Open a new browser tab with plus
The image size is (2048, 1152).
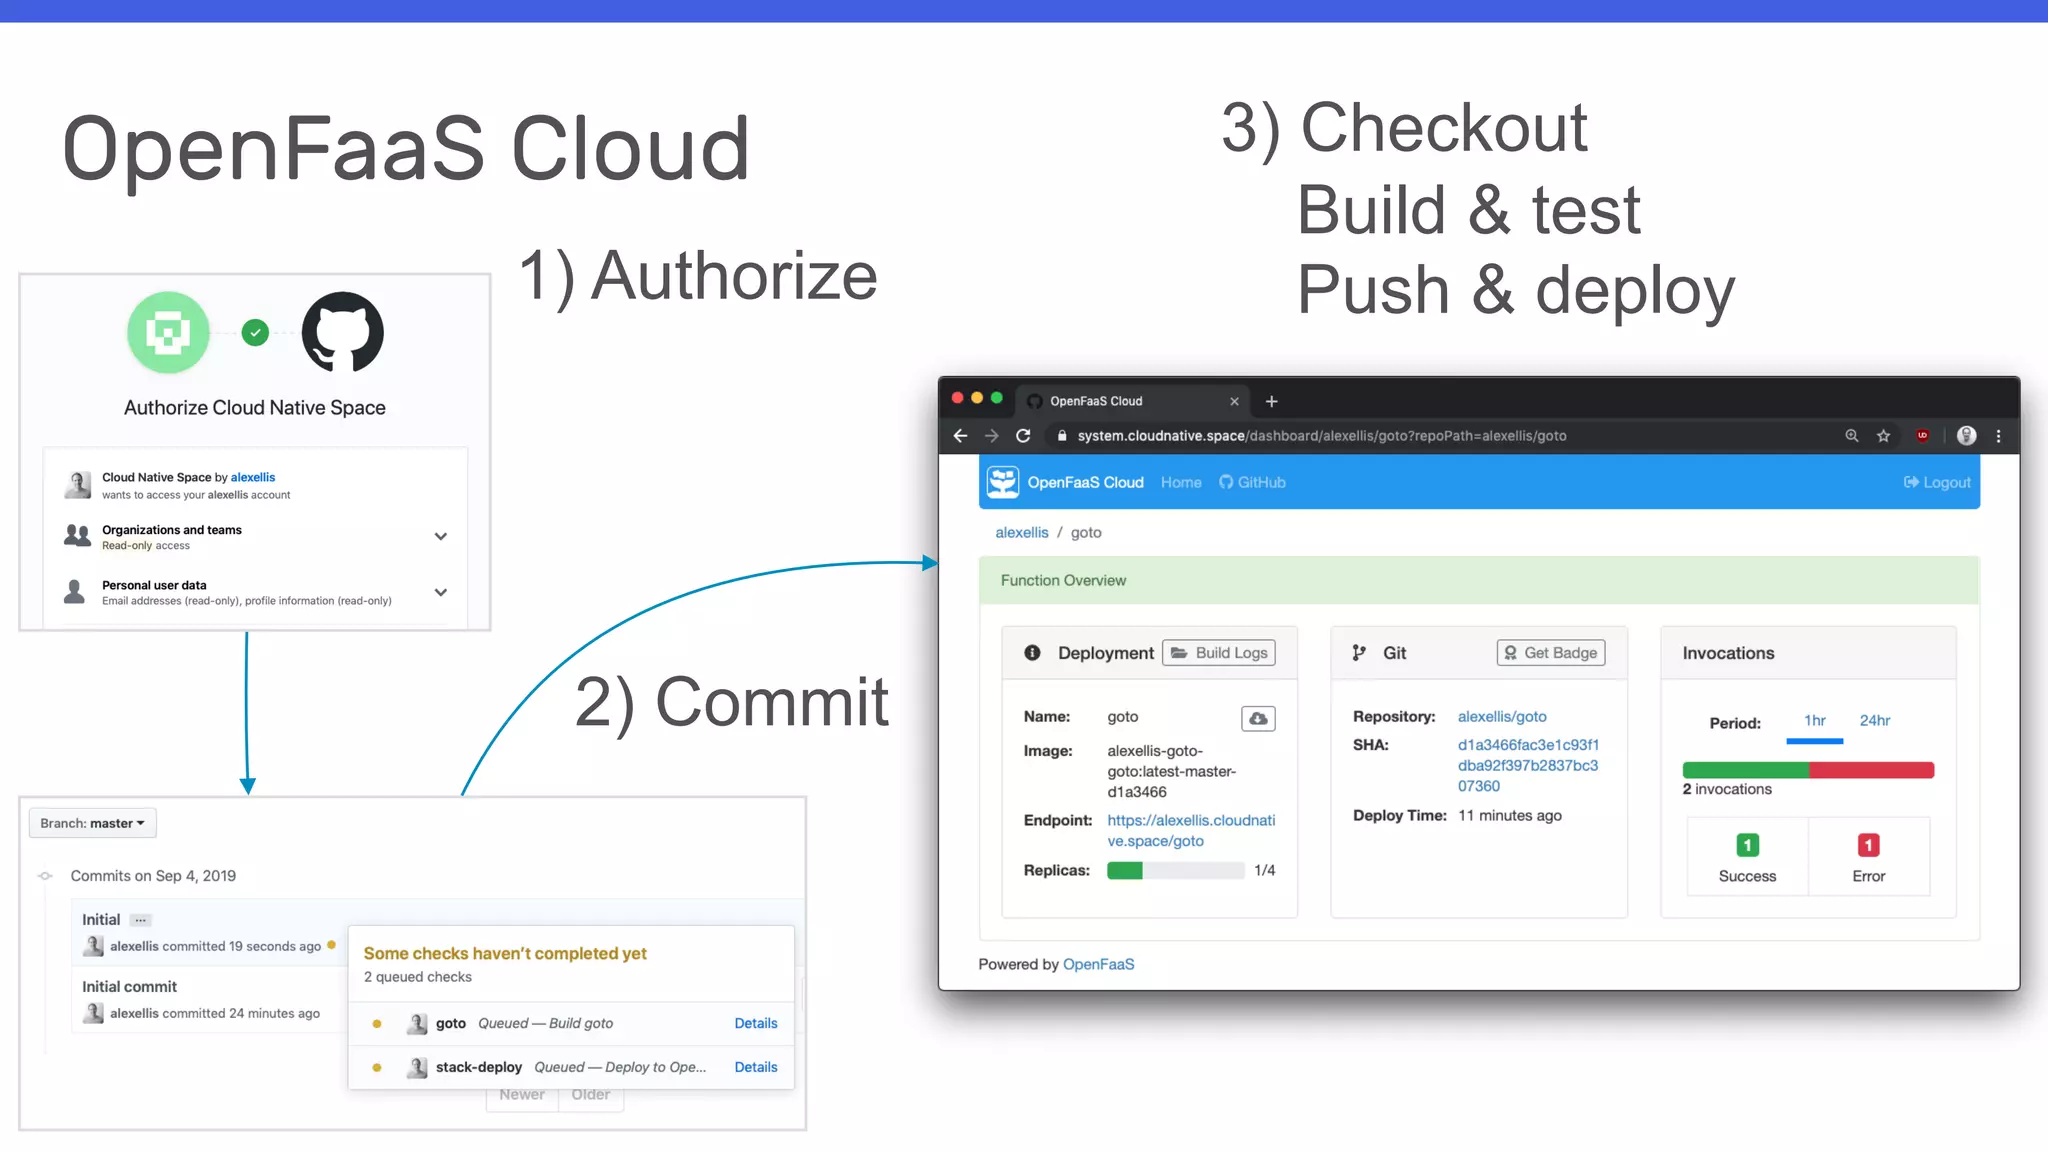click(1271, 401)
